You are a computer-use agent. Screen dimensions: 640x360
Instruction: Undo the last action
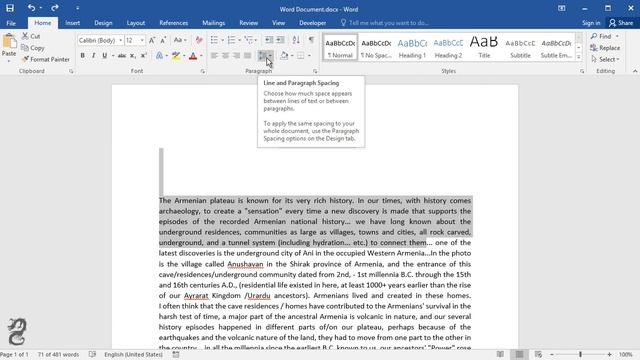31,8
